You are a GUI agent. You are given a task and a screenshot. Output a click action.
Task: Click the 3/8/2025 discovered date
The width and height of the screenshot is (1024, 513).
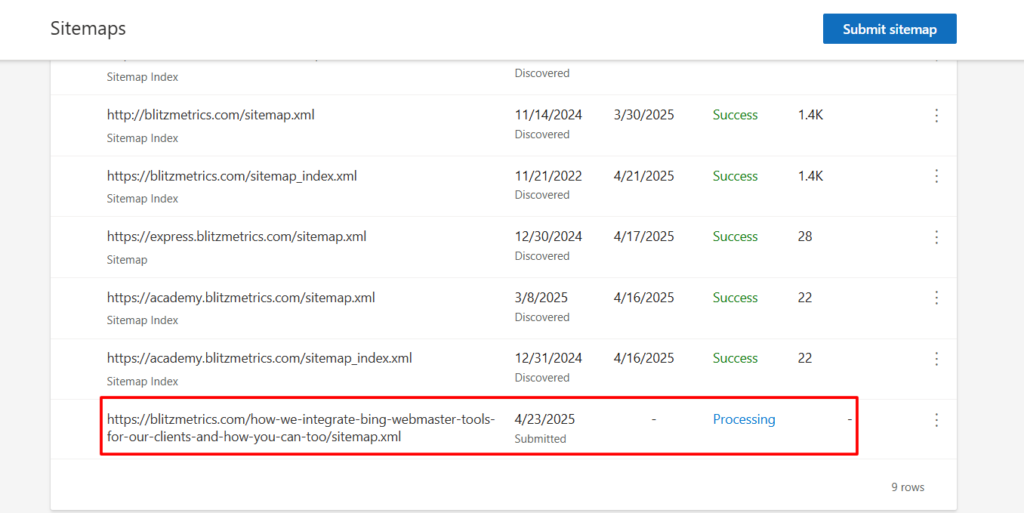click(541, 298)
